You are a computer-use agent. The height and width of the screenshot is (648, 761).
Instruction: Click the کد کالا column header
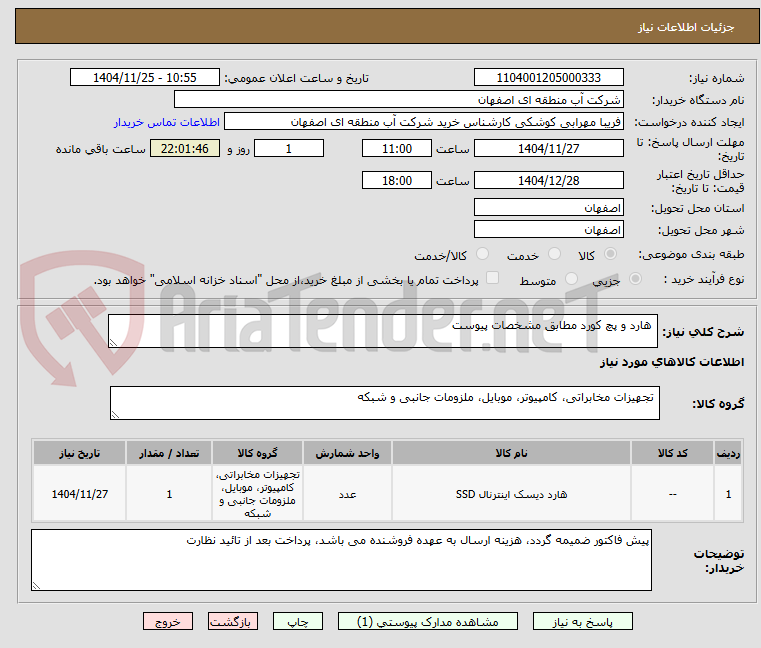click(x=672, y=453)
